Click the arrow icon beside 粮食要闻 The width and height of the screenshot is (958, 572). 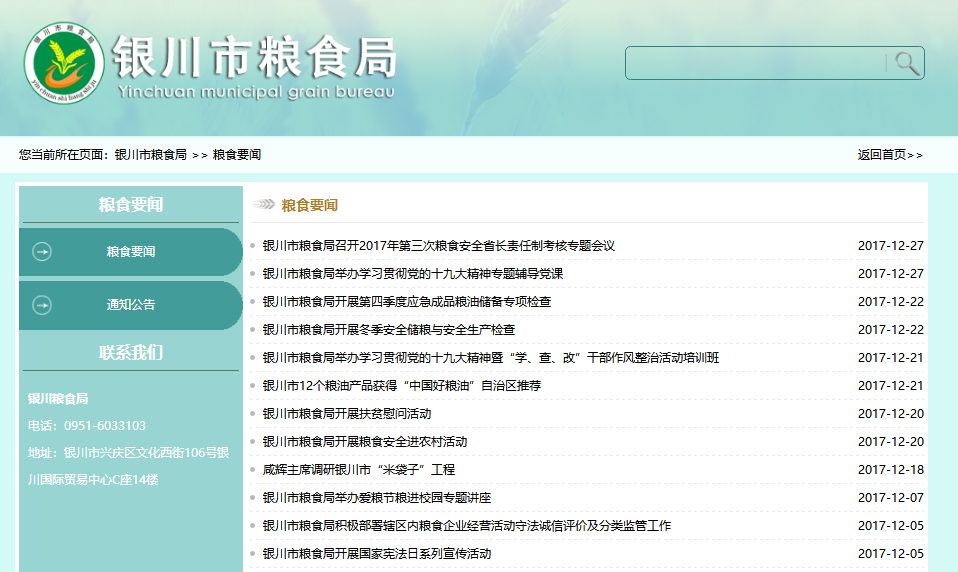point(42,252)
